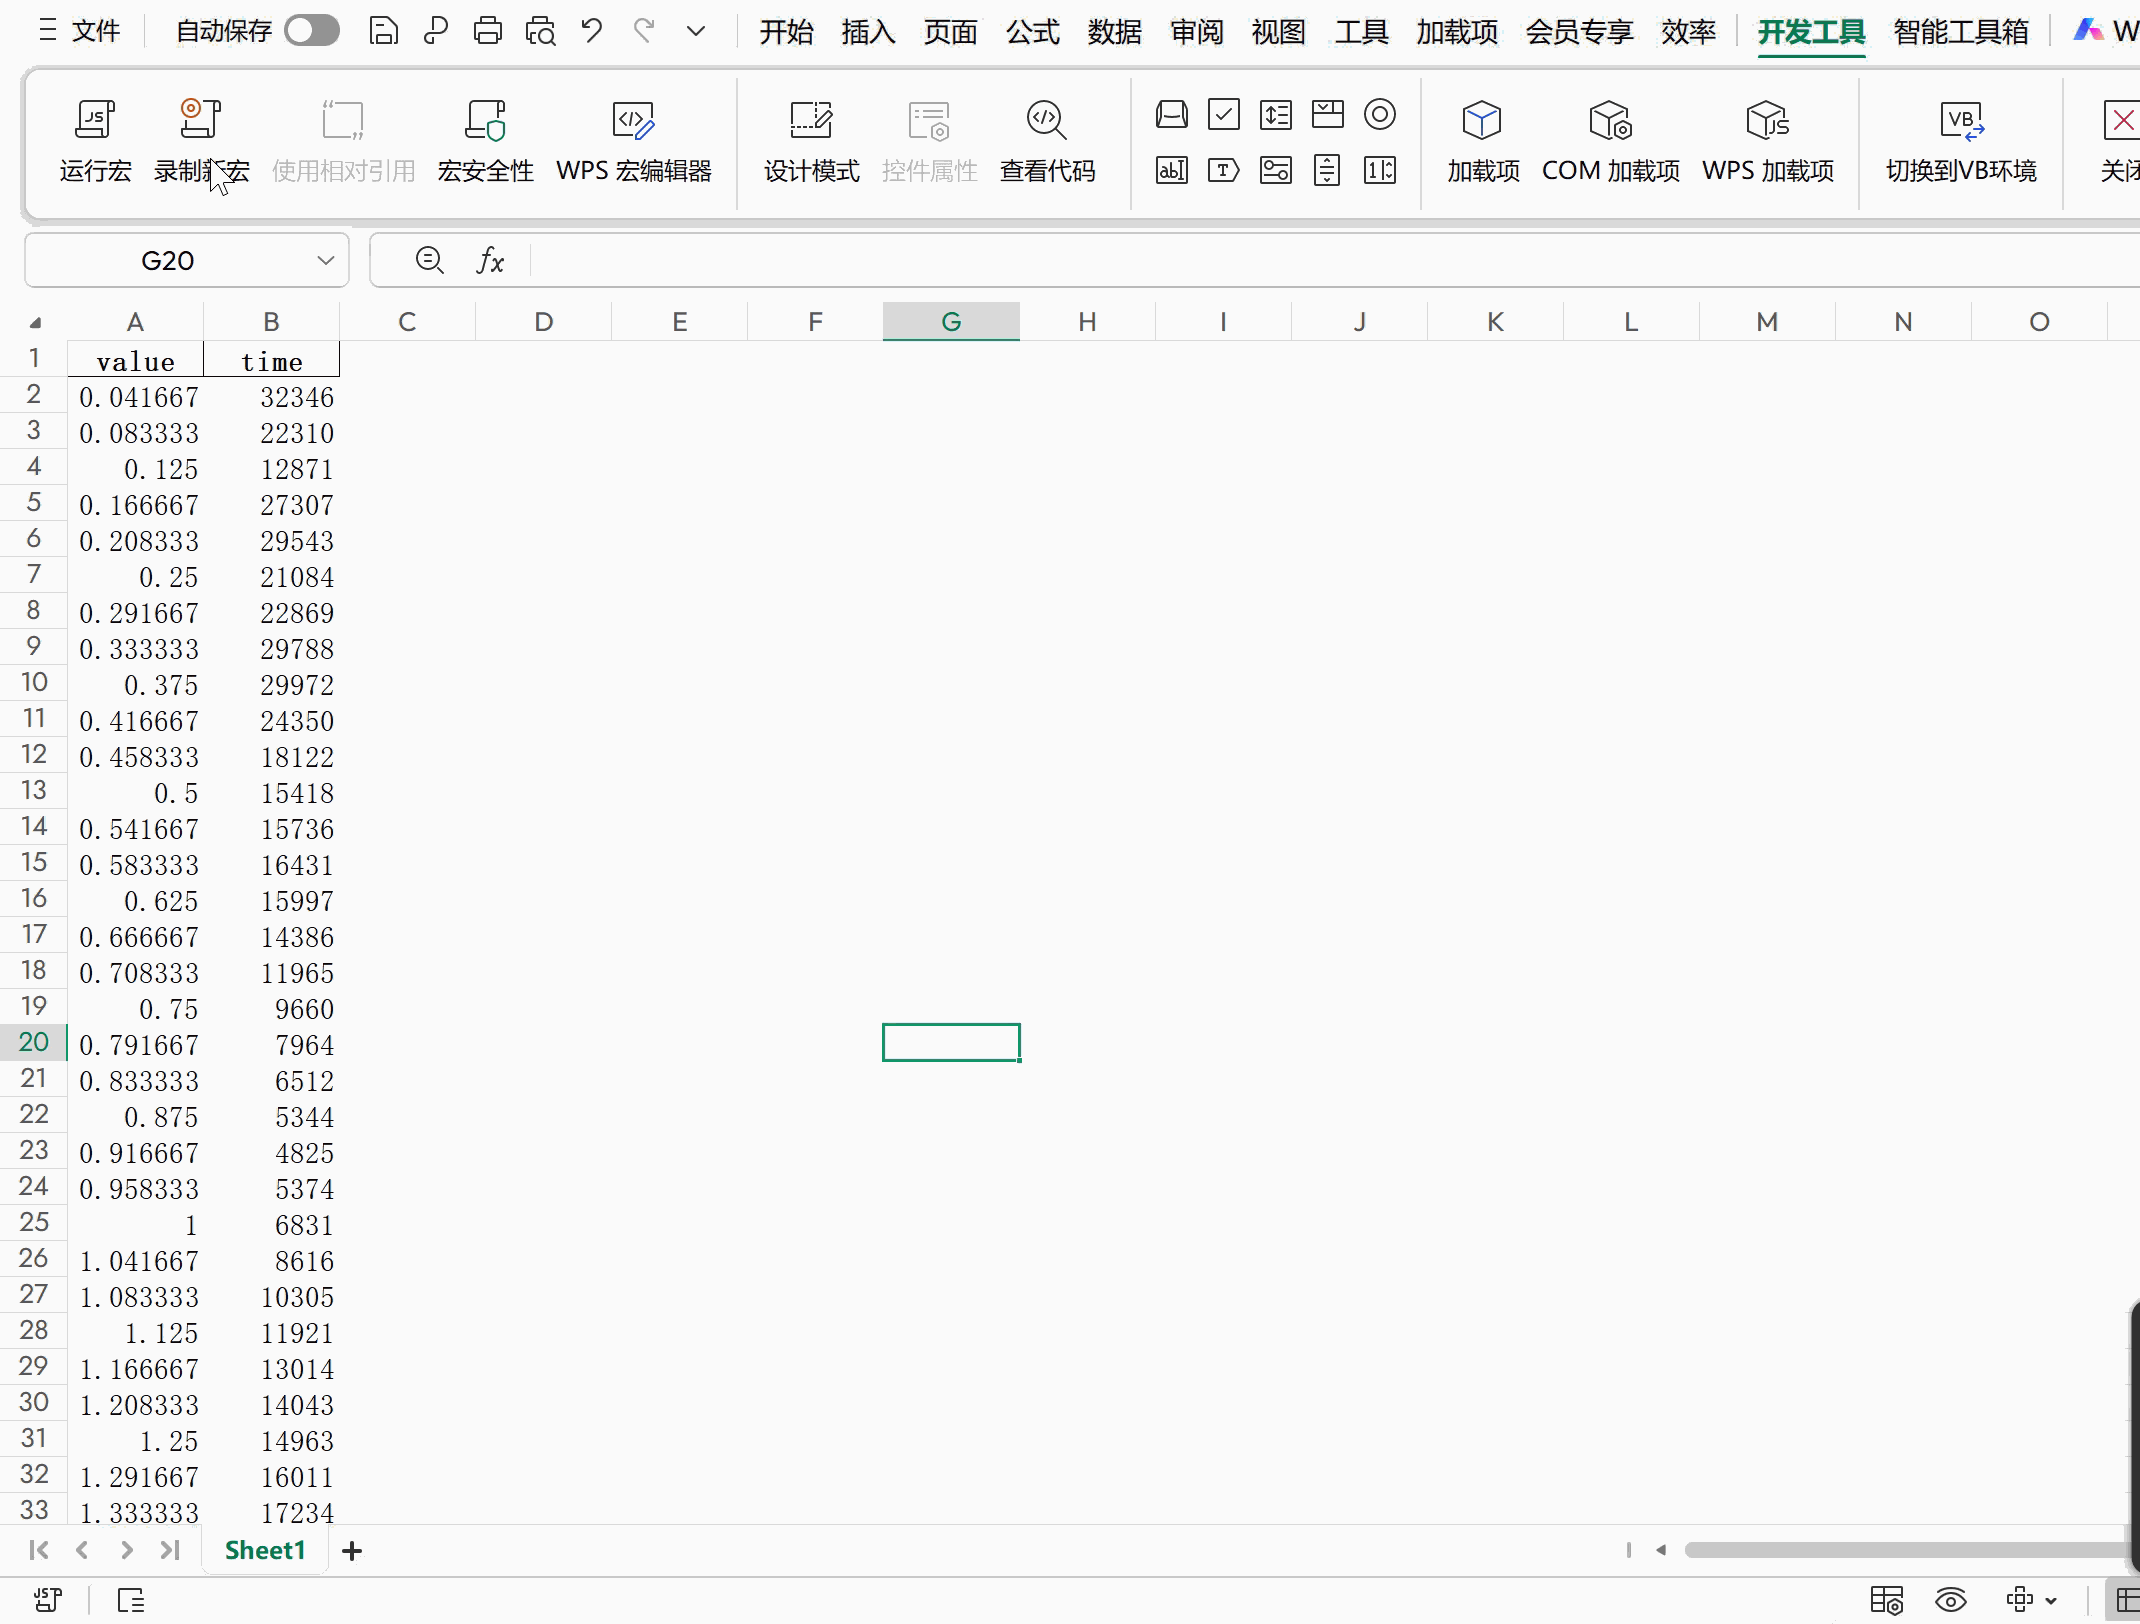This screenshot has width=2140, height=1624.
Task: Toggle the 自动保存 autosave switch
Action: tap(311, 31)
